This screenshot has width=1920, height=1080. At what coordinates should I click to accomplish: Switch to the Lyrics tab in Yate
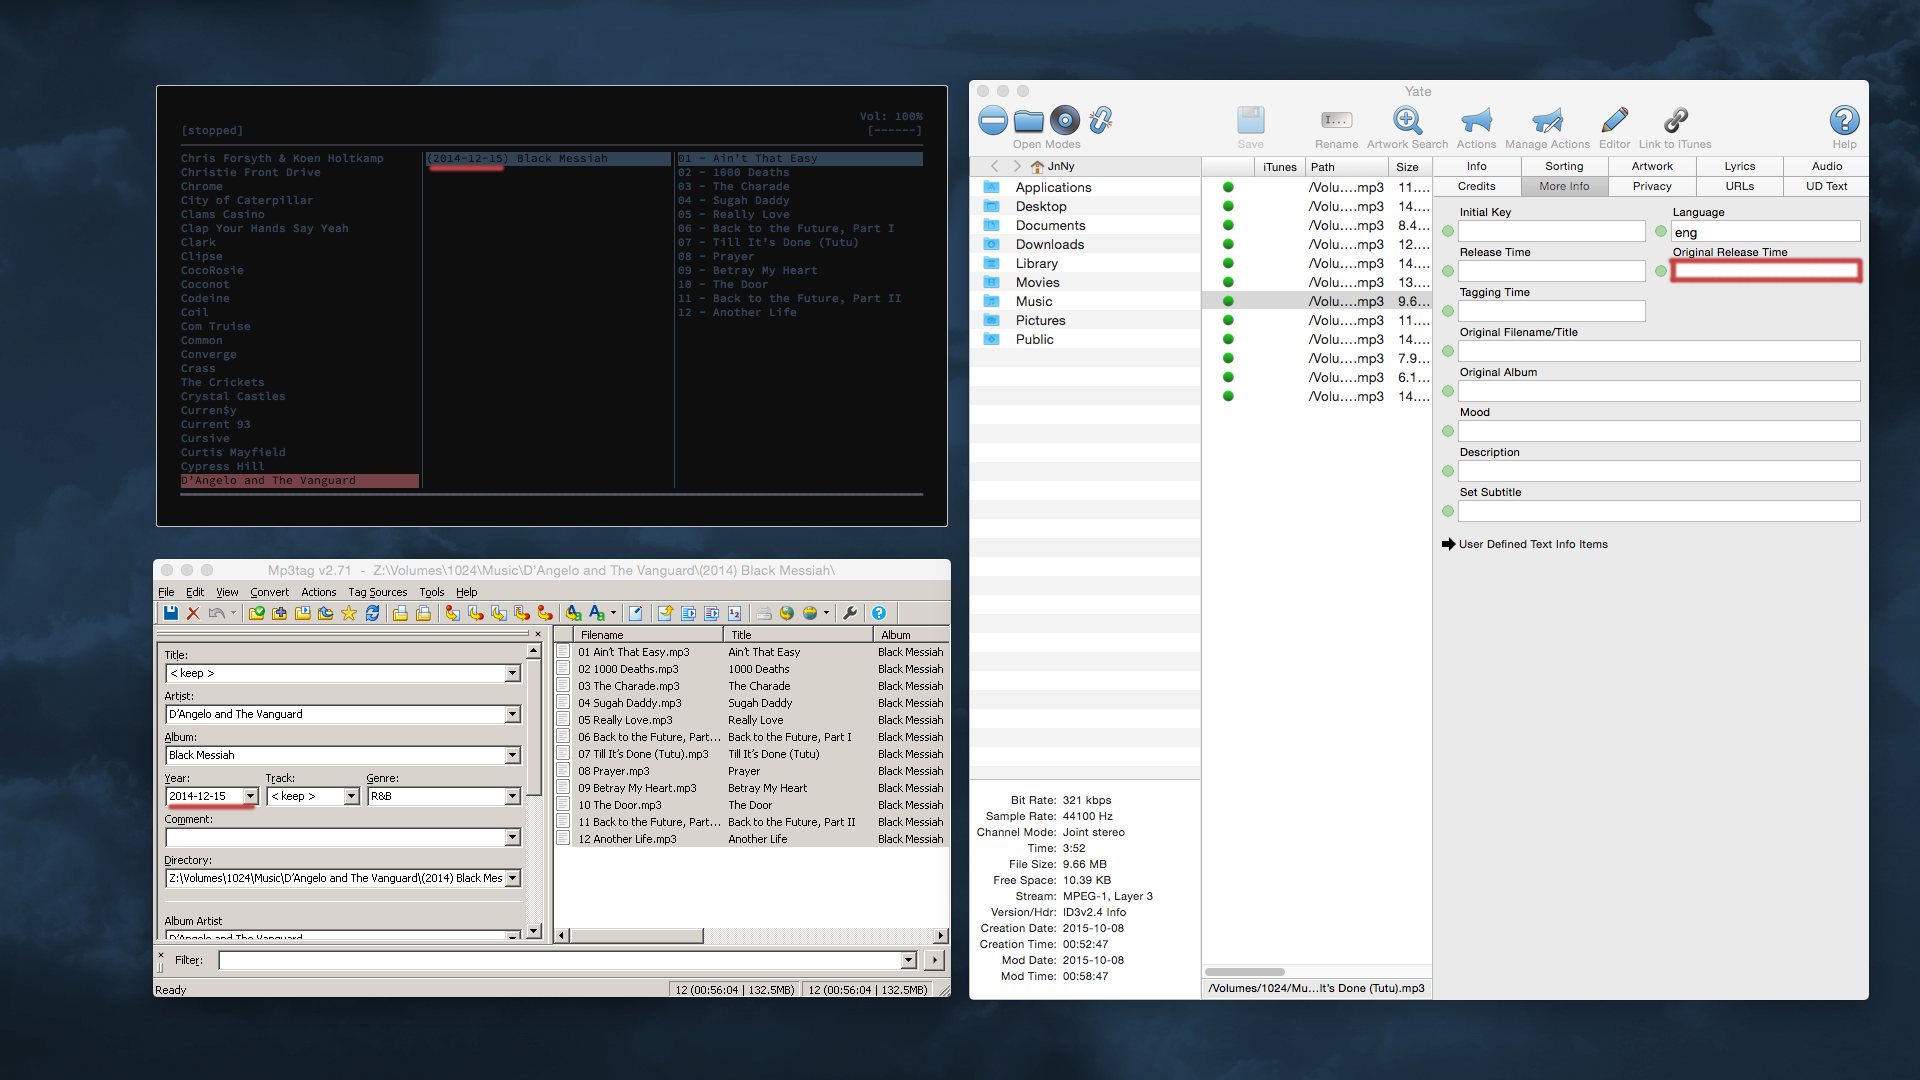[x=1739, y=166]
